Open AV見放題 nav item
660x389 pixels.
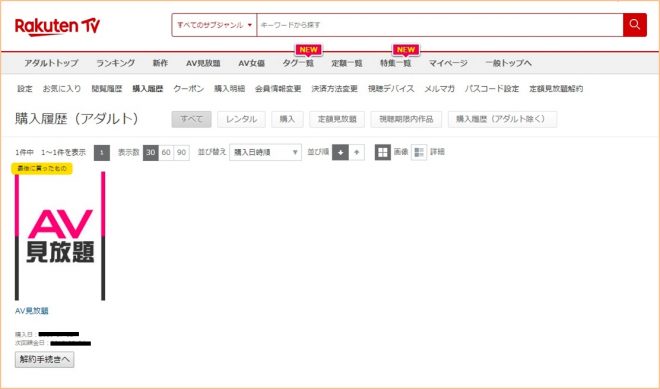[203, 63]
